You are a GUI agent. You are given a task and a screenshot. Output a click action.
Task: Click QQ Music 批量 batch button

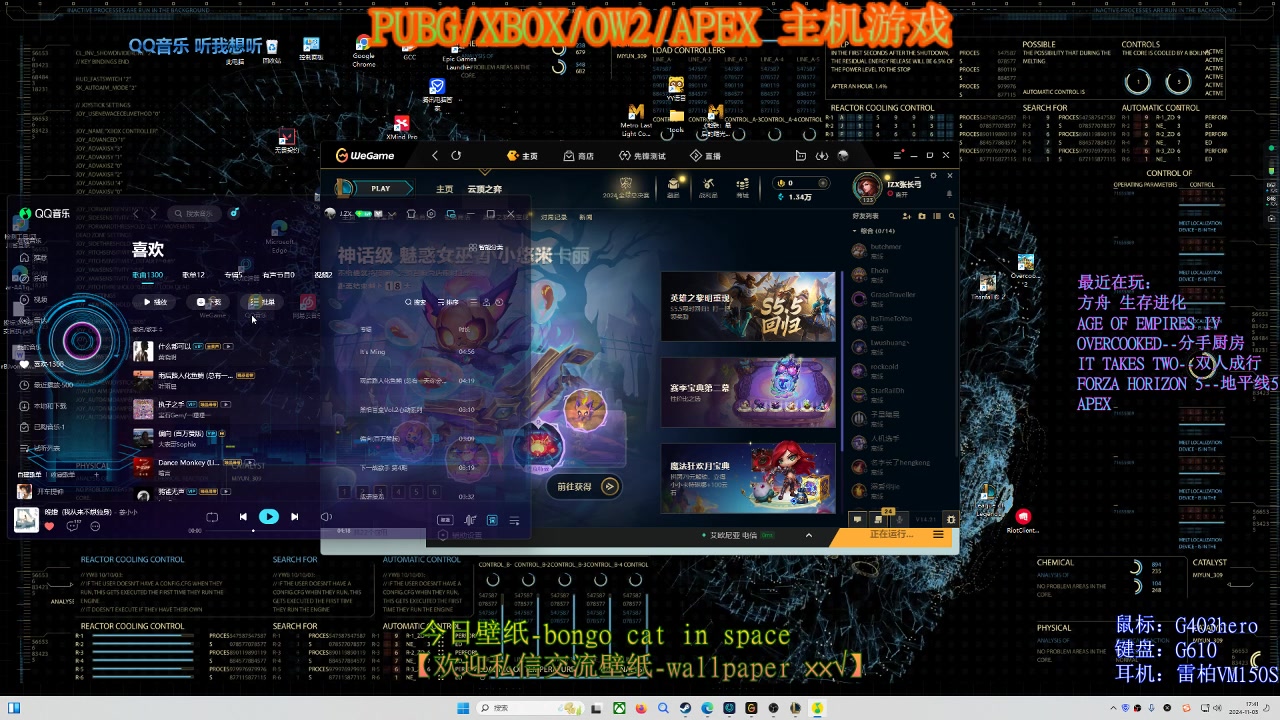[x=262, y=302]
